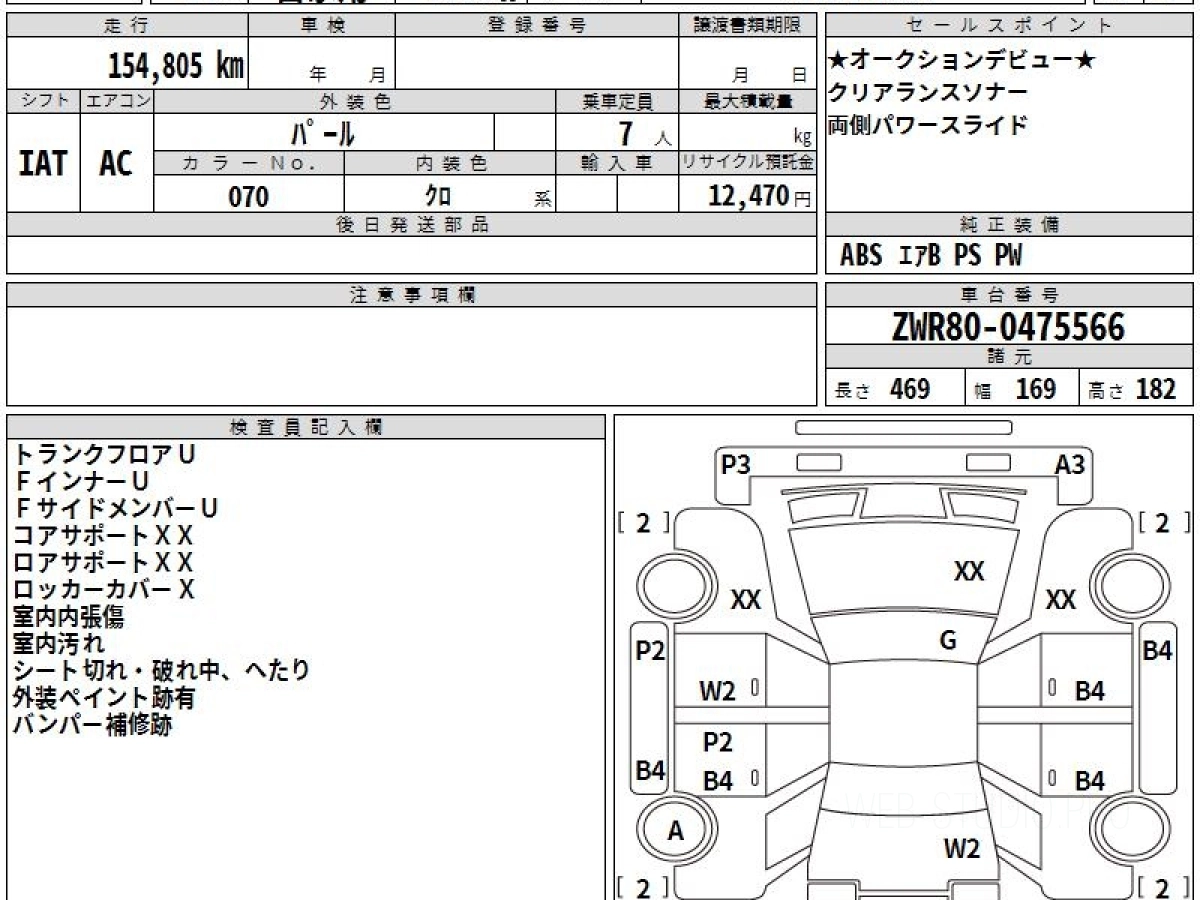
Task: Click the 純正装備 header
Action: tap(1009, 225)
